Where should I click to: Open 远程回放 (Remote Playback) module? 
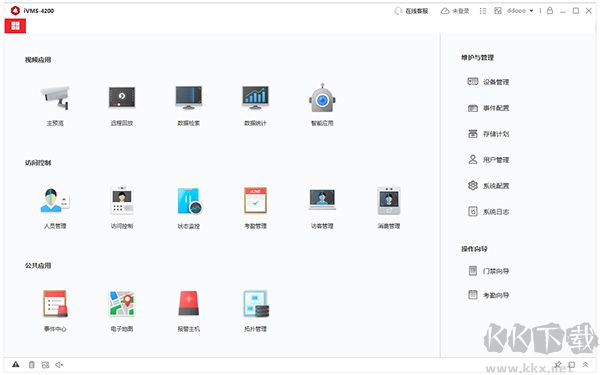122,98
